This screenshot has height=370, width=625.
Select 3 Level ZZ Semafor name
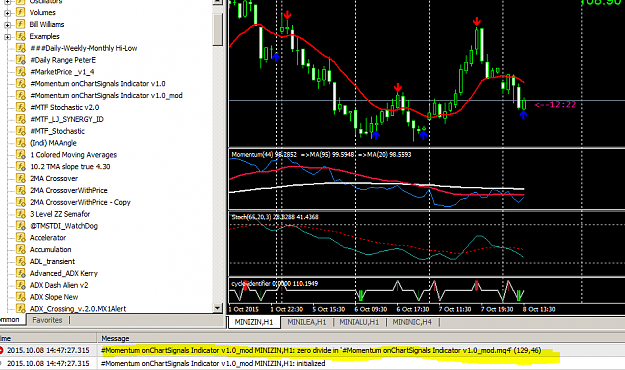[x=60, y=214]
